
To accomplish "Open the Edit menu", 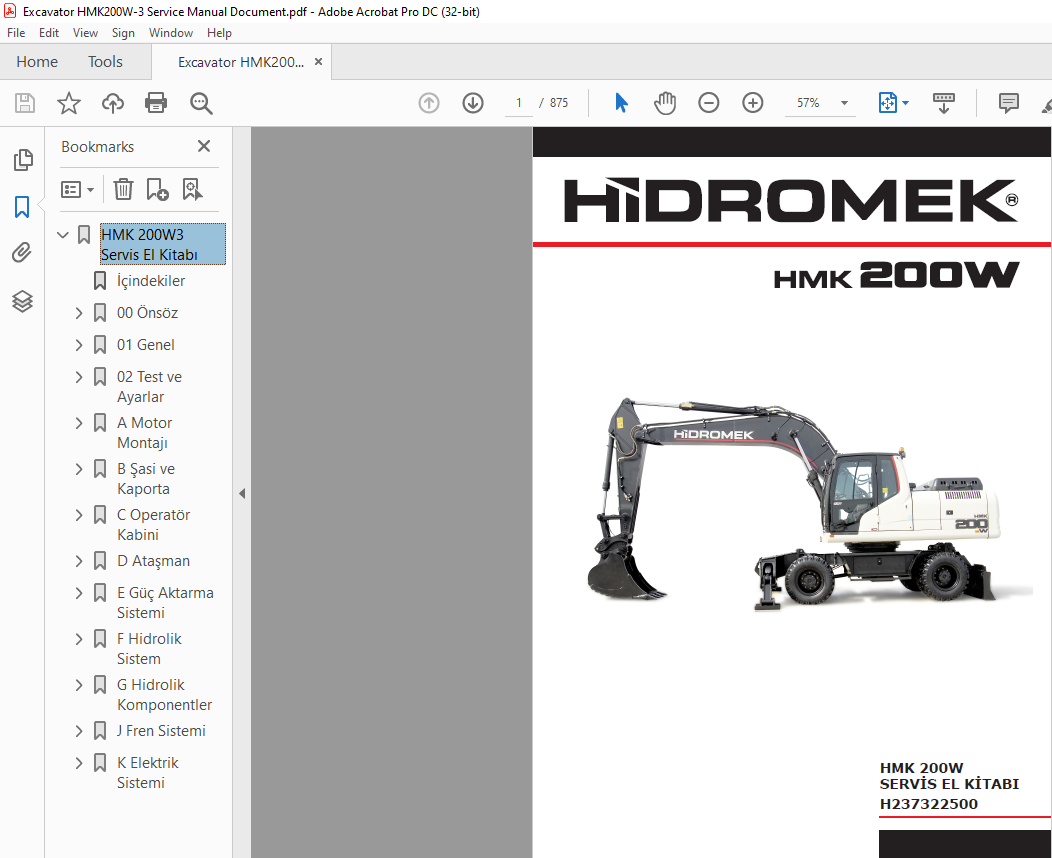I will [x=48, y=33].
